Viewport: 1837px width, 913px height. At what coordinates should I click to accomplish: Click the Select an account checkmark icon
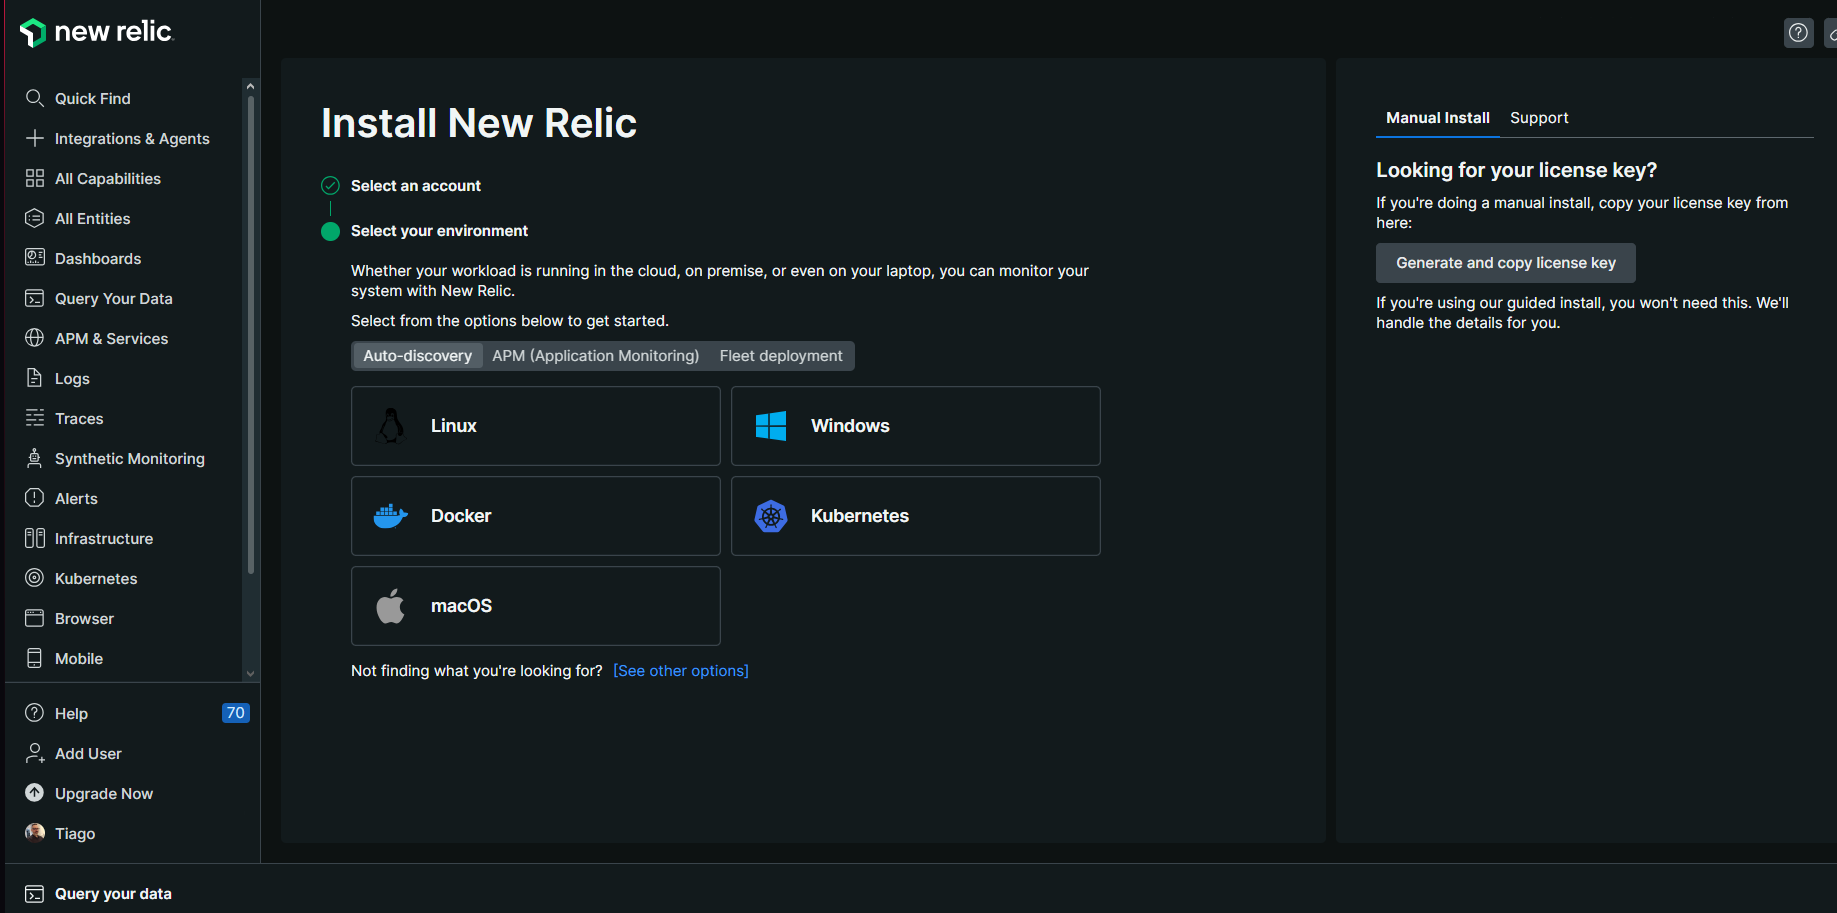[x=330, y=186]
